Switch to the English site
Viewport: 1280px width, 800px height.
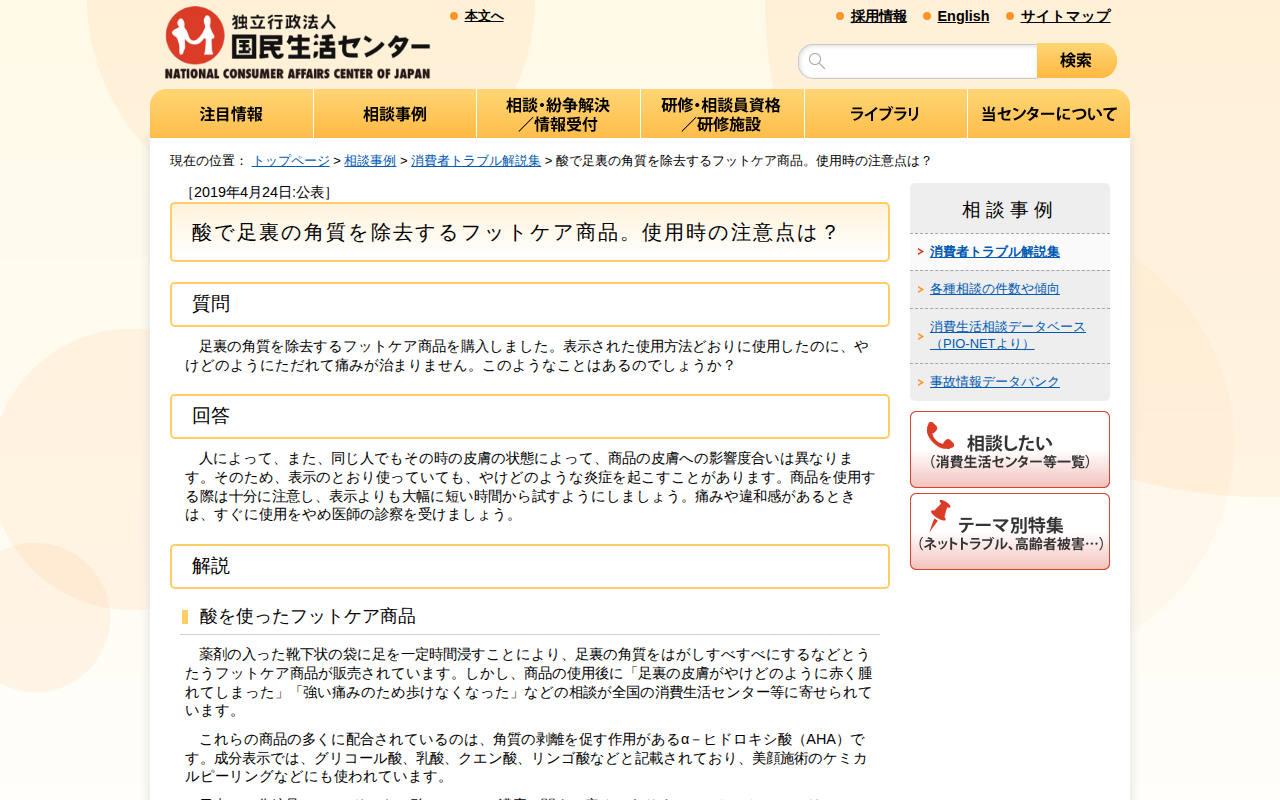point(963,16)
